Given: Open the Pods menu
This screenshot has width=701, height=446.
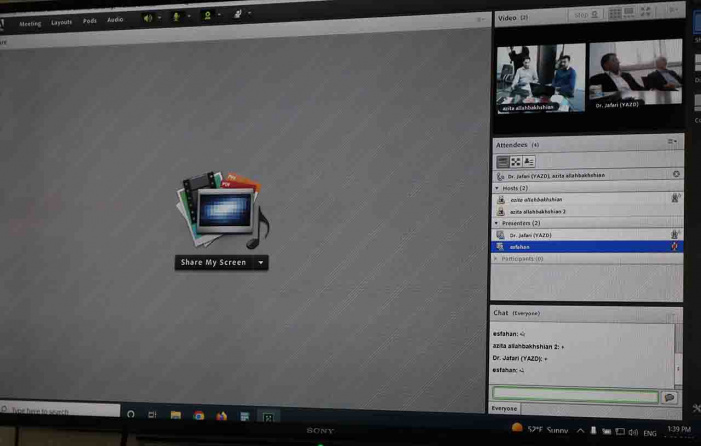Looking at the screenshot, I should pyautogui.click(x=90, y=20).
